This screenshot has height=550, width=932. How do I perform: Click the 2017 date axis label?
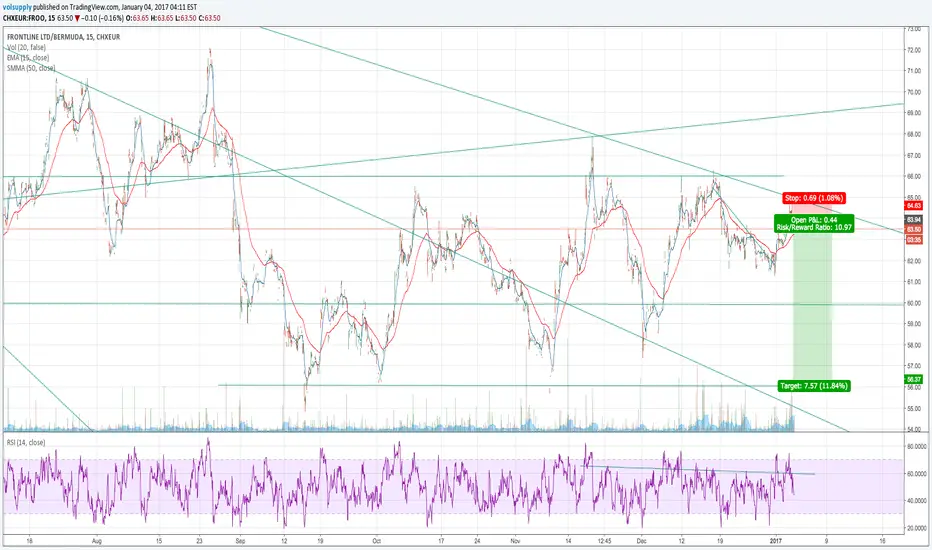tap(775, 542)
